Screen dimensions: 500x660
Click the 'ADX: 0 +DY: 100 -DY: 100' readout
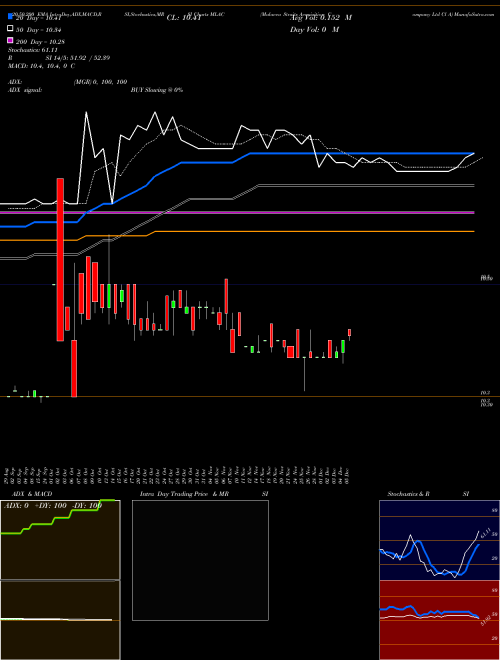pyautogui.click(x=53, y=505)
